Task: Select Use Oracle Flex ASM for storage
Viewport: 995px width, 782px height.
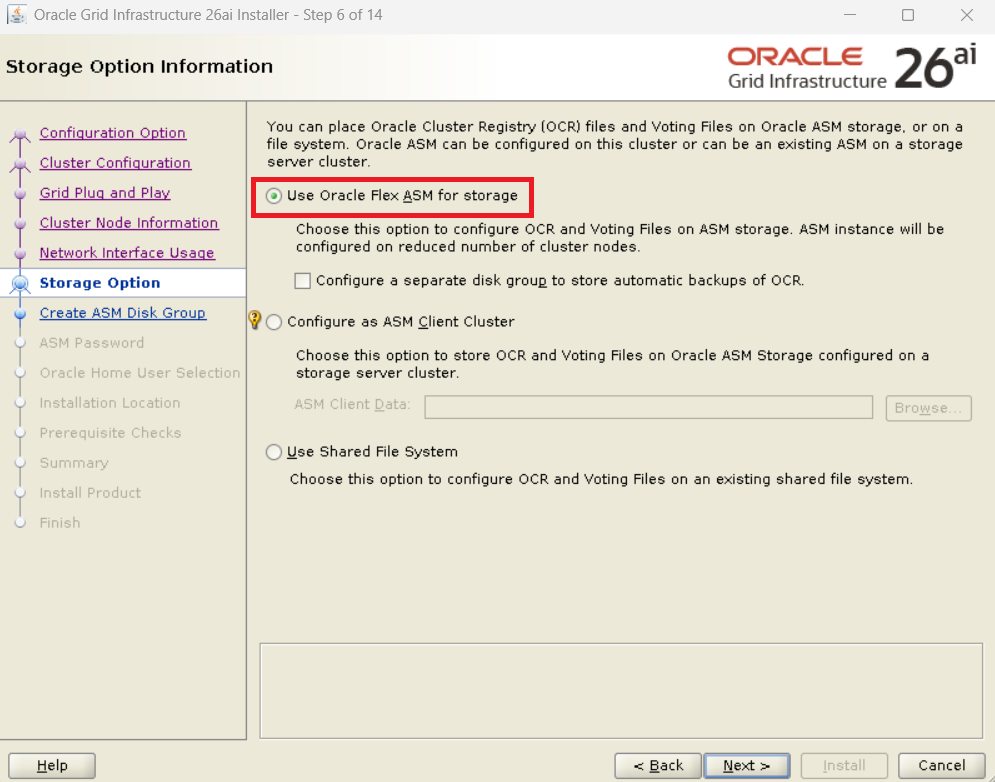Action: click(x=274, y=196)
